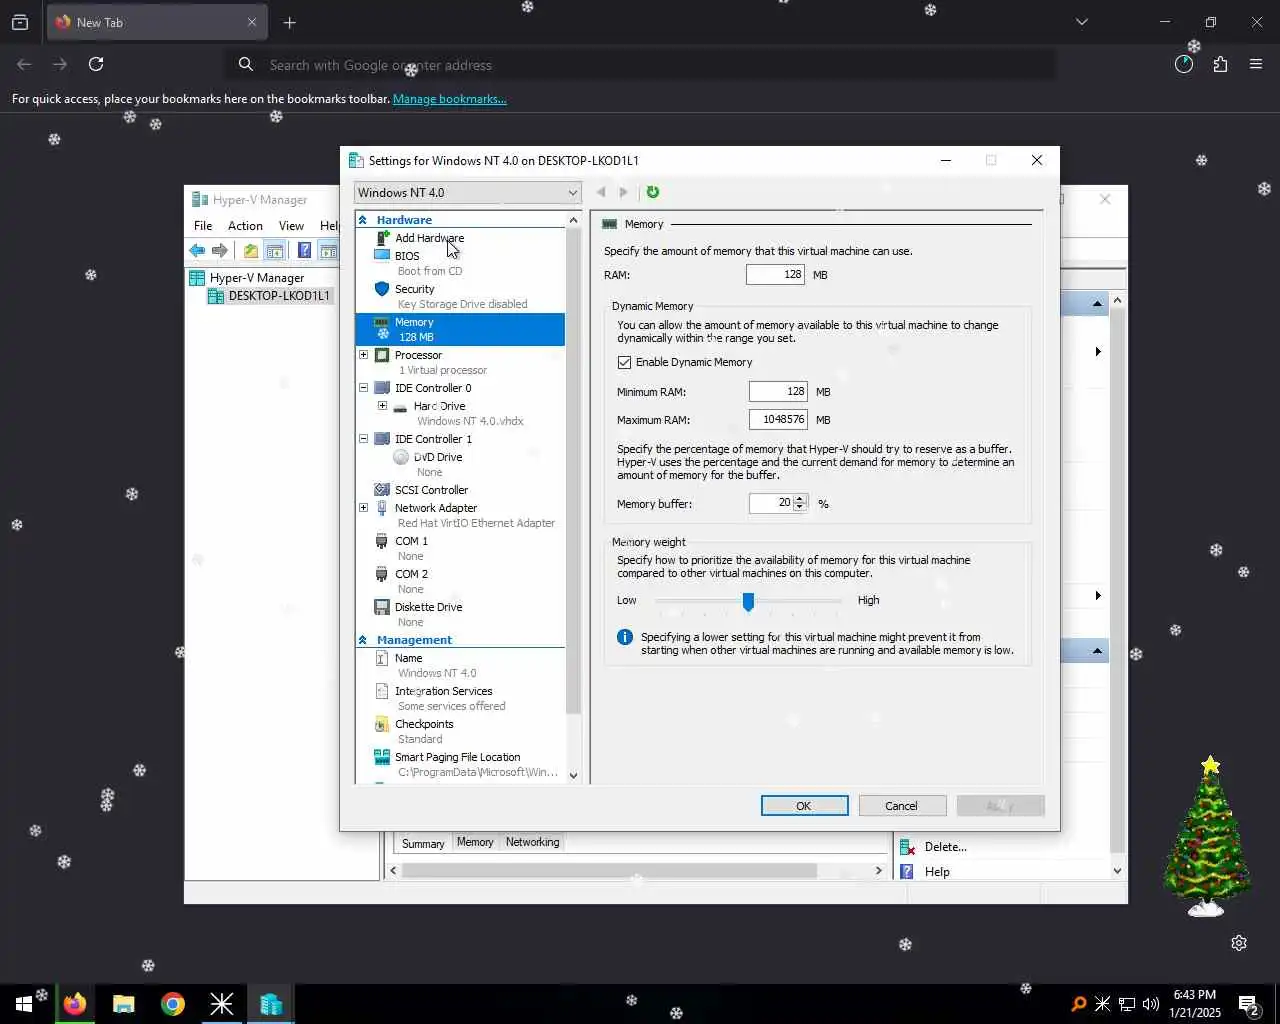The image size is (1280, 1024).
Task: Click the Diskette Drive floppy icon
Action: pos(381,607)
